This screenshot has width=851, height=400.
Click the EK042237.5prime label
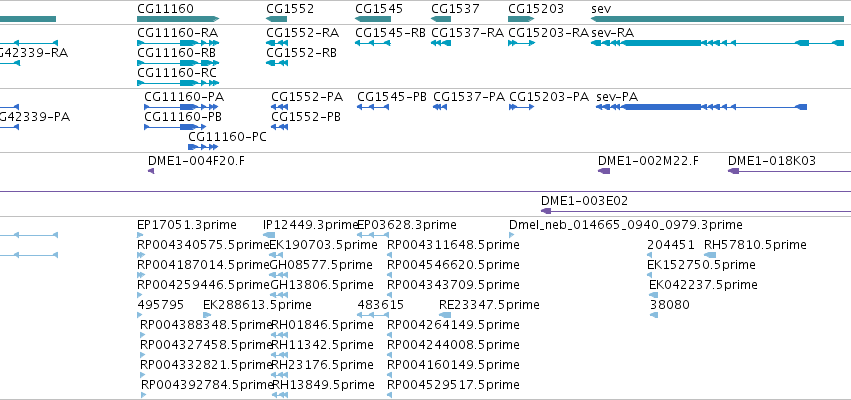[x=703, y=285]
